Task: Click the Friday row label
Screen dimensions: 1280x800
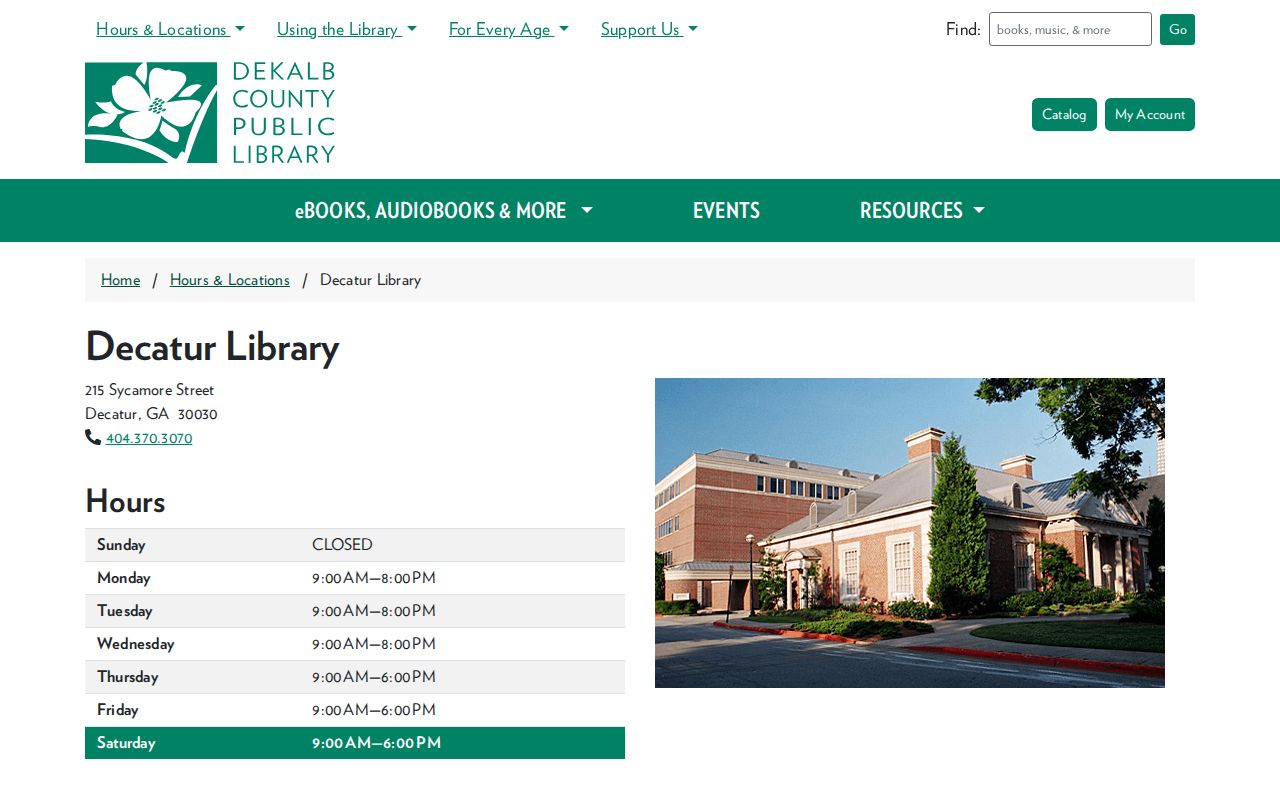Action: pos(118,710)
